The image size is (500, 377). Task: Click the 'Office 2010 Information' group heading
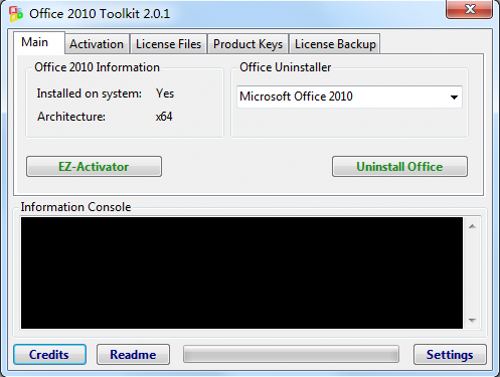click(x=97, y=67)
